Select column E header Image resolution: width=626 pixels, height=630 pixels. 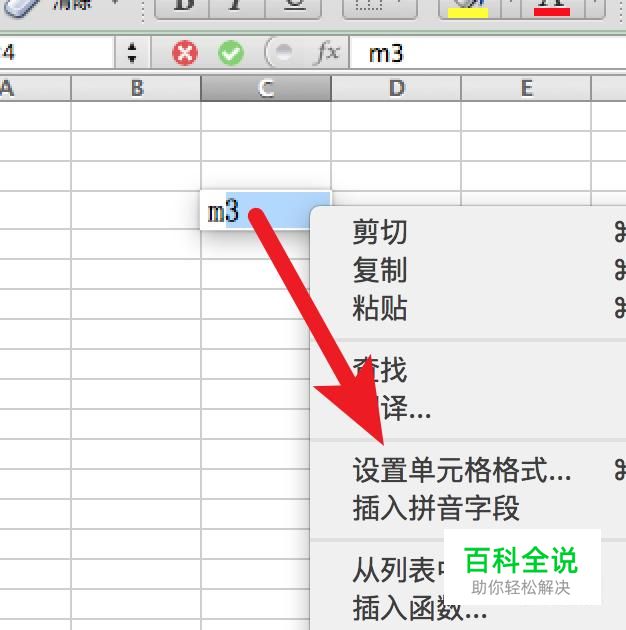tap(526, 88)
